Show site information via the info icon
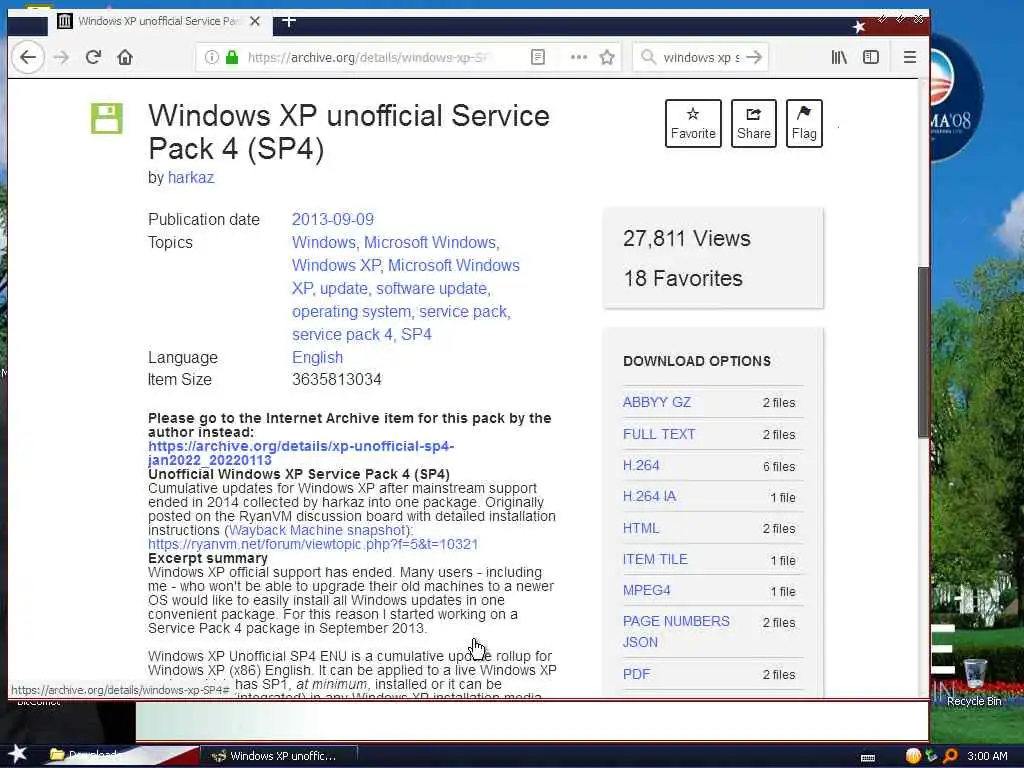The height and width of the screenshot is (768, 1024). pyautogui.click(x=212, y=57)
